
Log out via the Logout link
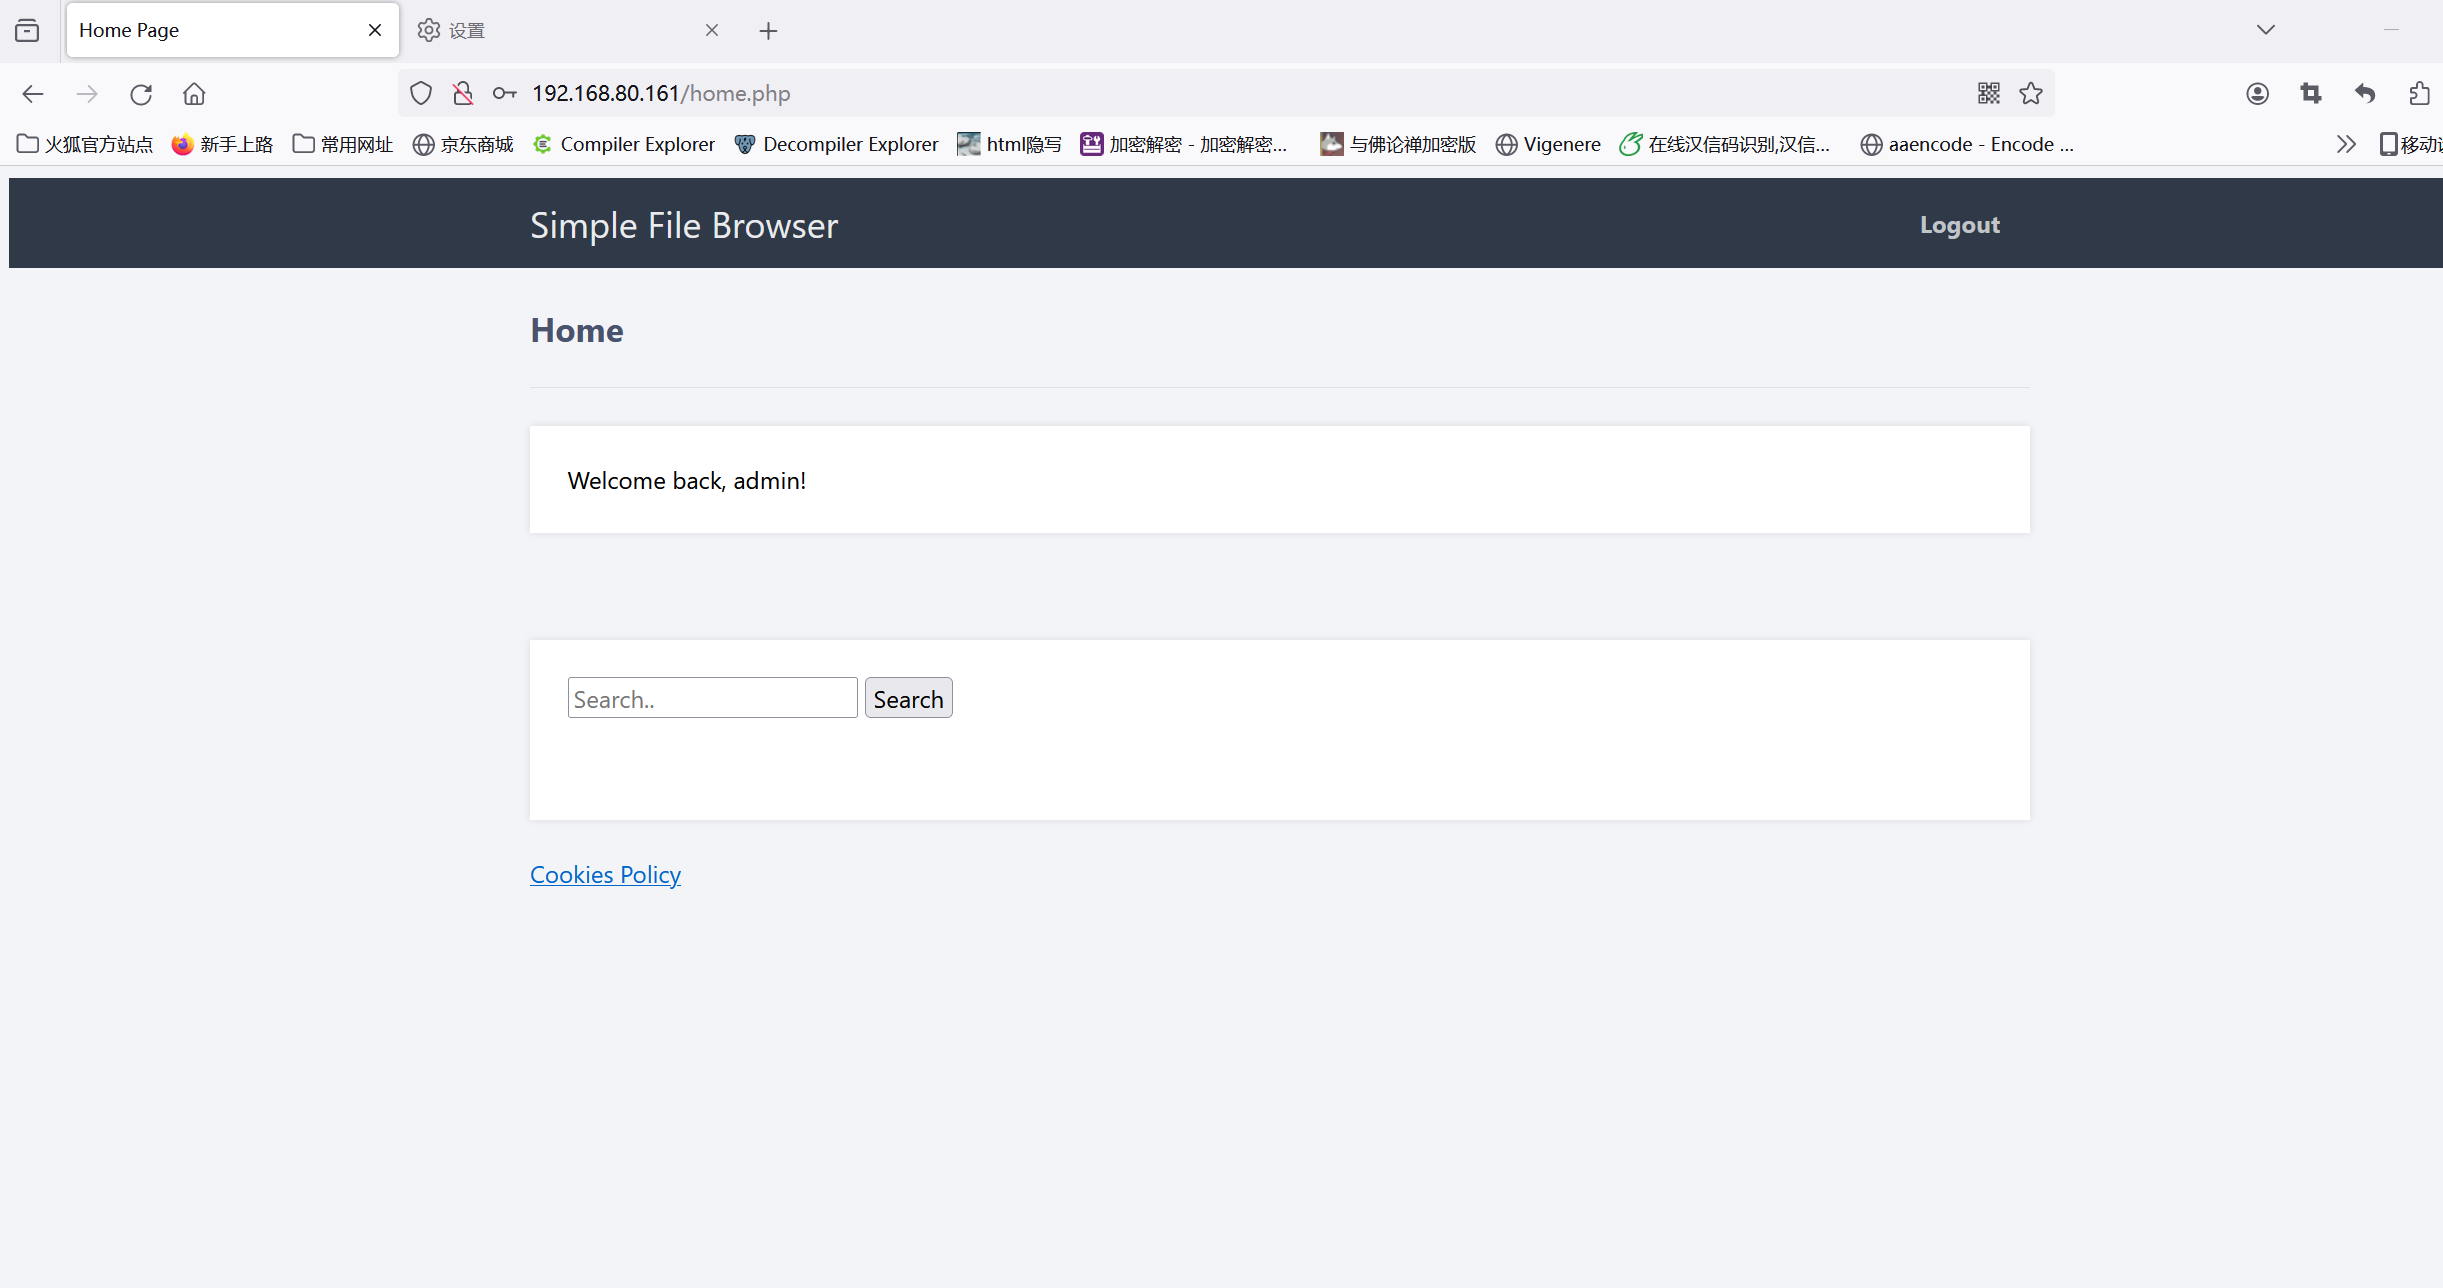coord(1959,225)
